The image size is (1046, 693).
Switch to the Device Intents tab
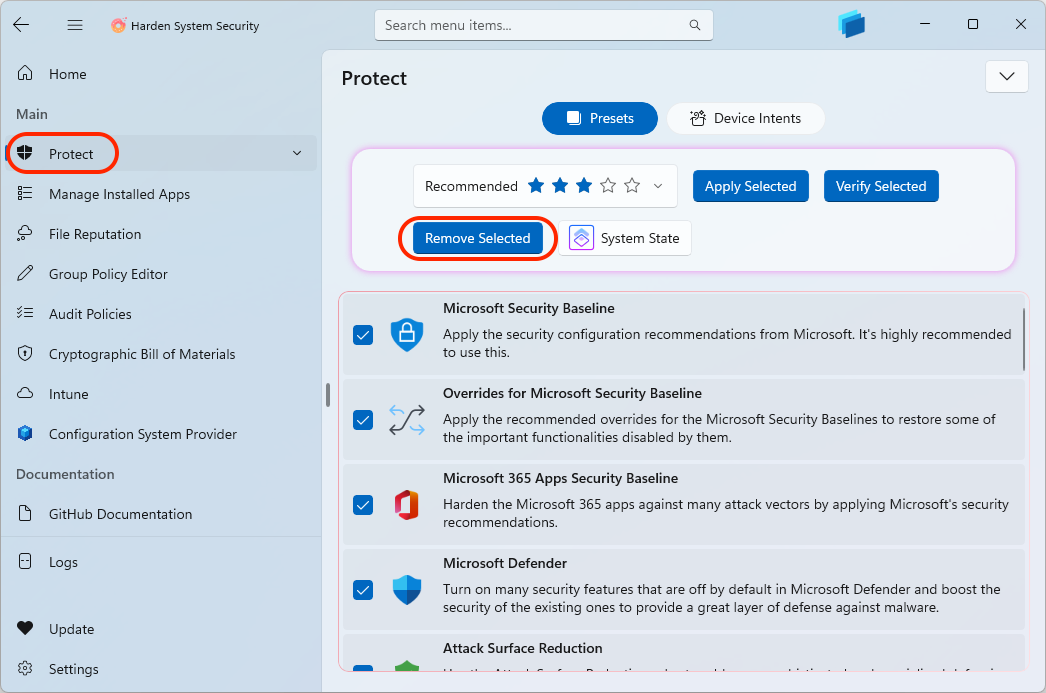coord(746,118)
